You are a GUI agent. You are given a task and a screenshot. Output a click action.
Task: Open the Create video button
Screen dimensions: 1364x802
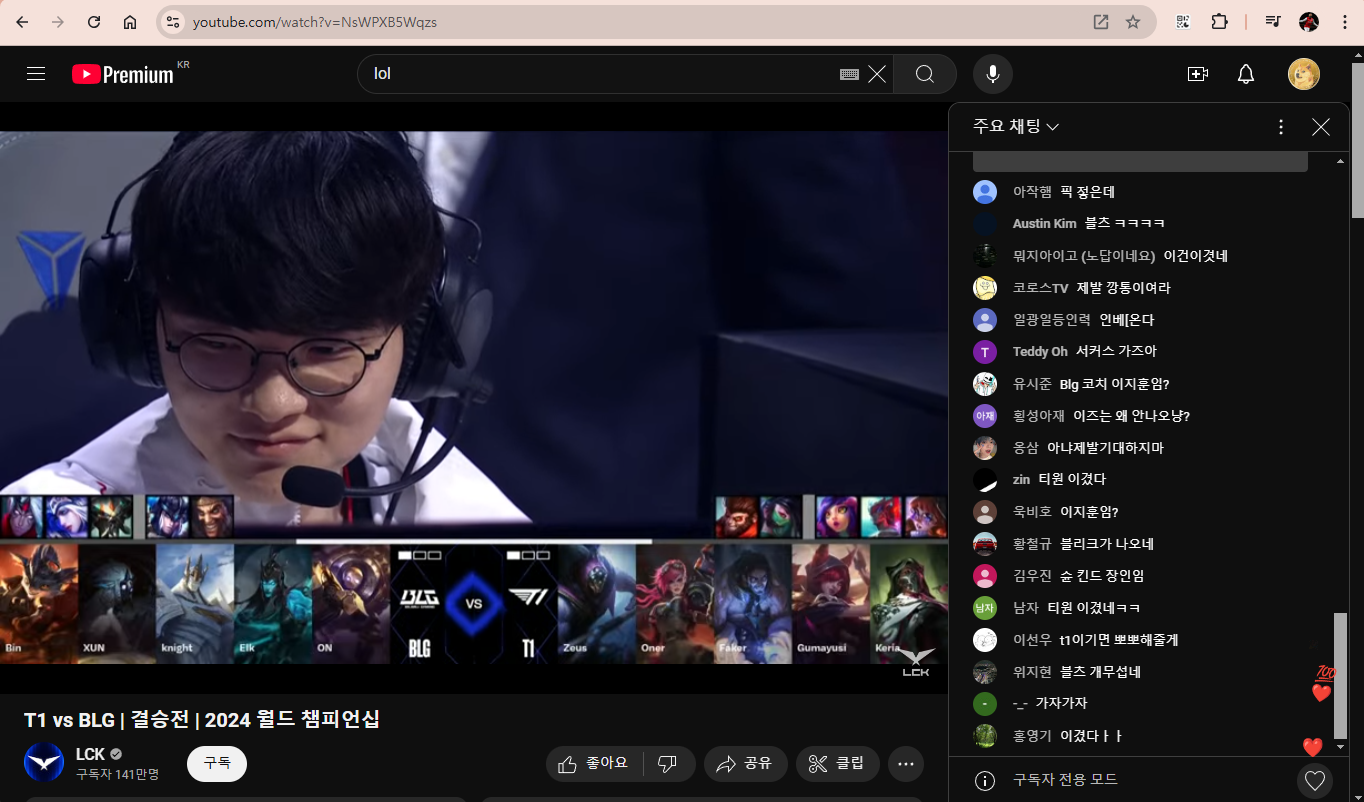(1198, 74)
